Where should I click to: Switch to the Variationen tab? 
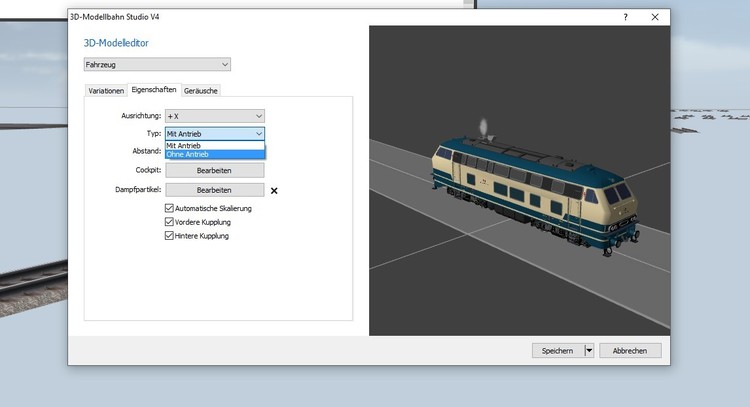(106, 90)
